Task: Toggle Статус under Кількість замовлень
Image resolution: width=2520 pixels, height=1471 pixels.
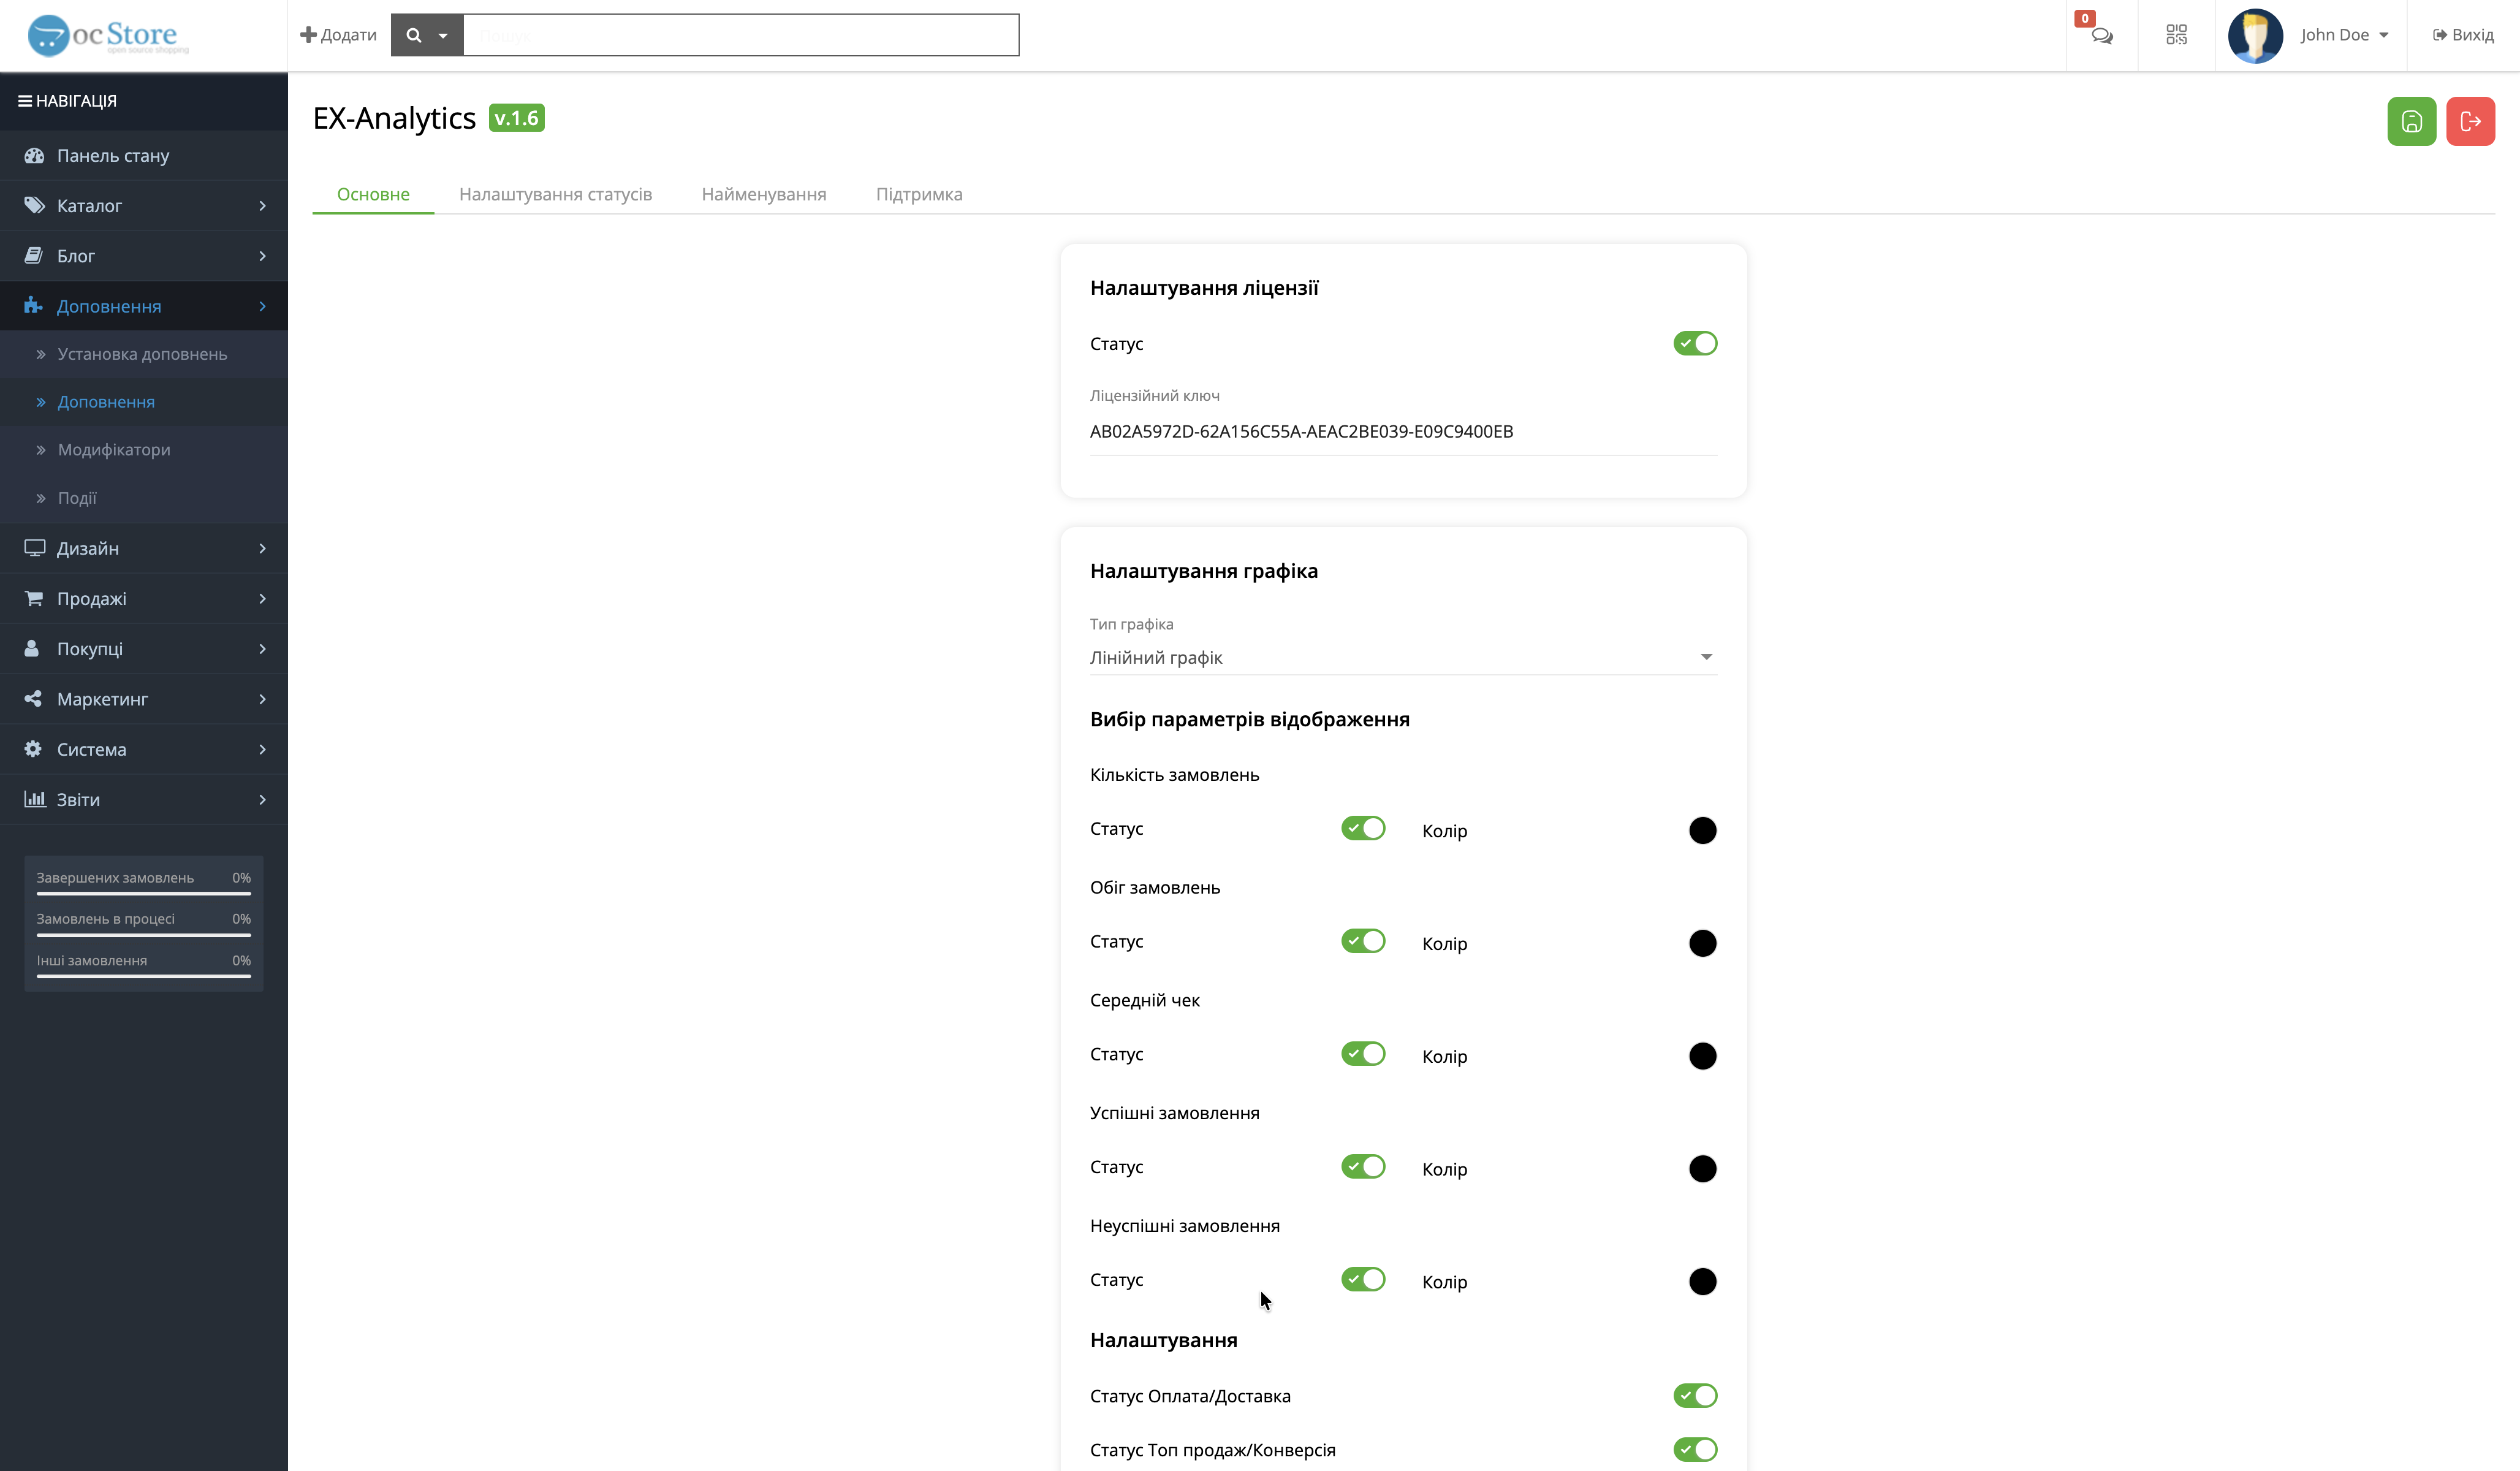Action: click(x=1363, y=828)
